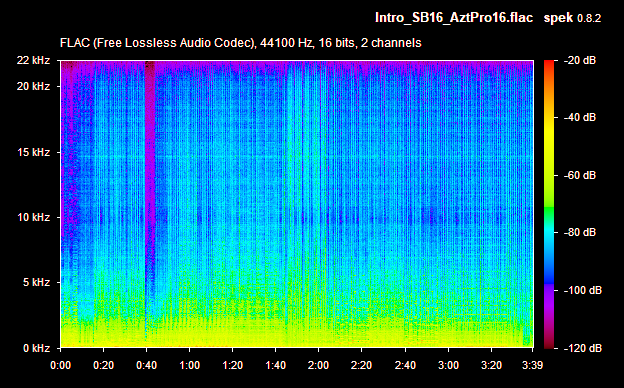Viewport: 624px width, 388px height.
Task: Click the green band of color scale
Action: pos(549,217)
